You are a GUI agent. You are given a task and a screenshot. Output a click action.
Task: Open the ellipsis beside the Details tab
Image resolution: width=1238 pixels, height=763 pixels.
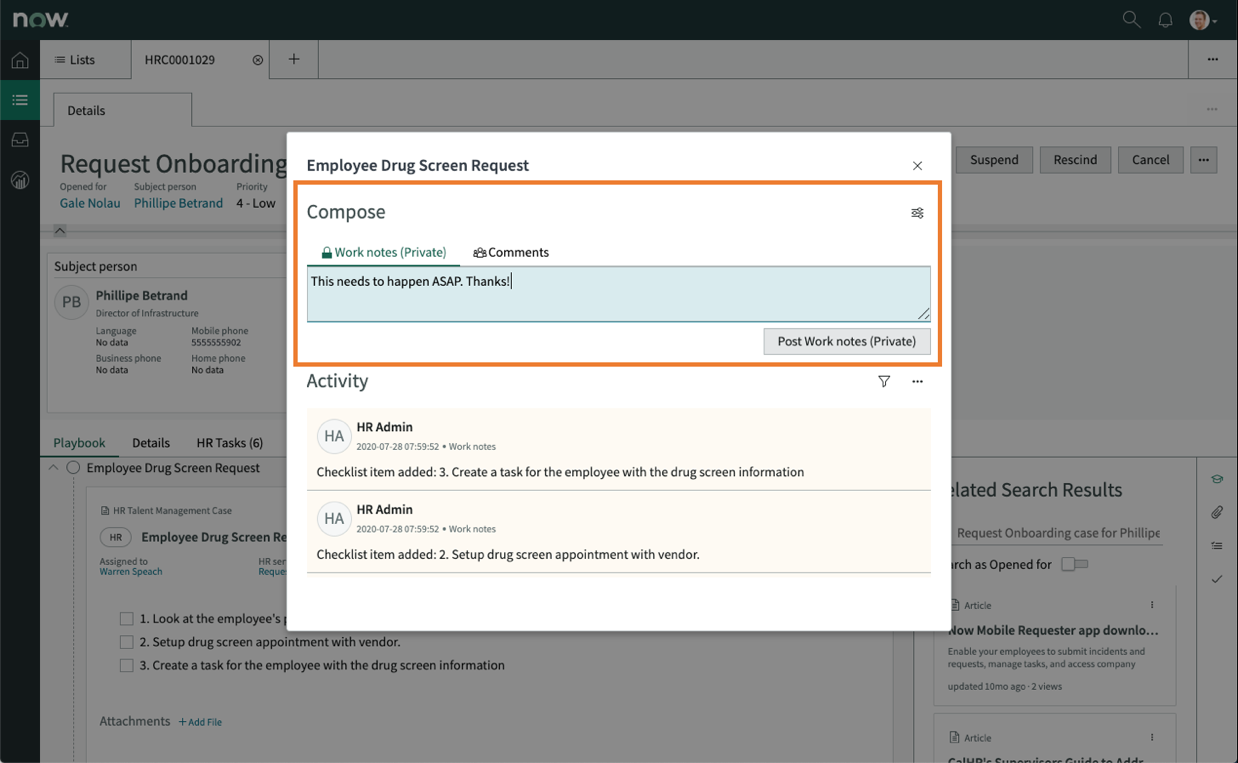1212,109
